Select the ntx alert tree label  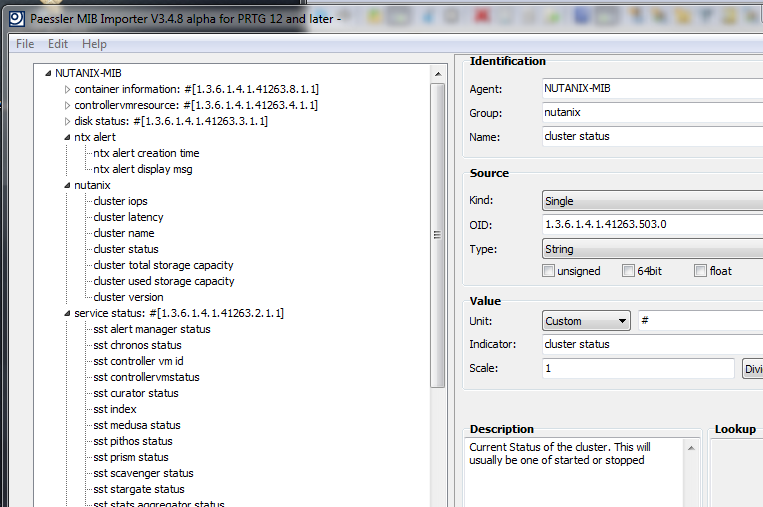point(95,138)
